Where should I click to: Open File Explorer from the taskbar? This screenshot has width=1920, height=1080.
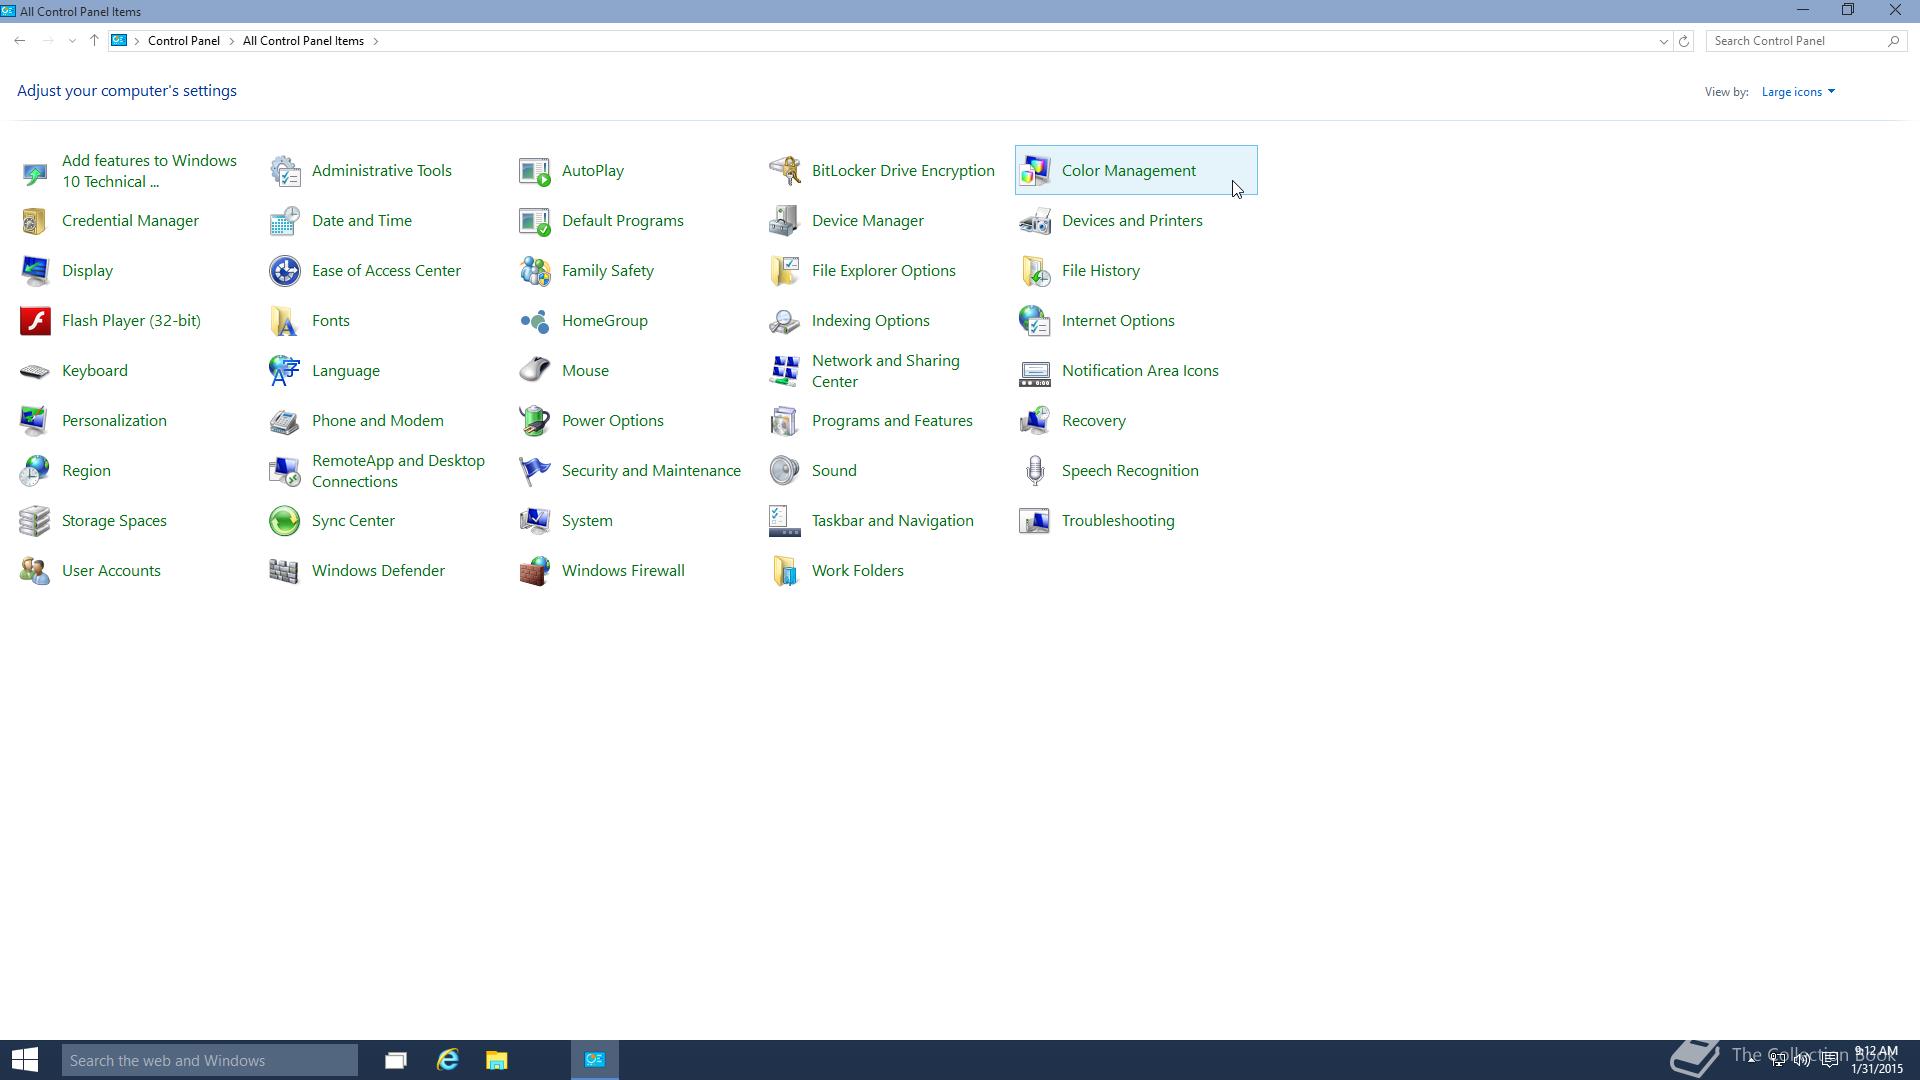pyautogui.click(x=497, y=1060)
